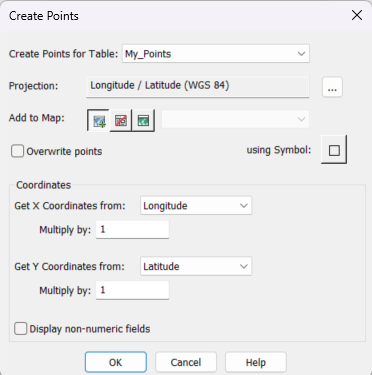Screen dimensions: 372x375
Task: Click the 'using Symbol:' label
Action: 279,150
